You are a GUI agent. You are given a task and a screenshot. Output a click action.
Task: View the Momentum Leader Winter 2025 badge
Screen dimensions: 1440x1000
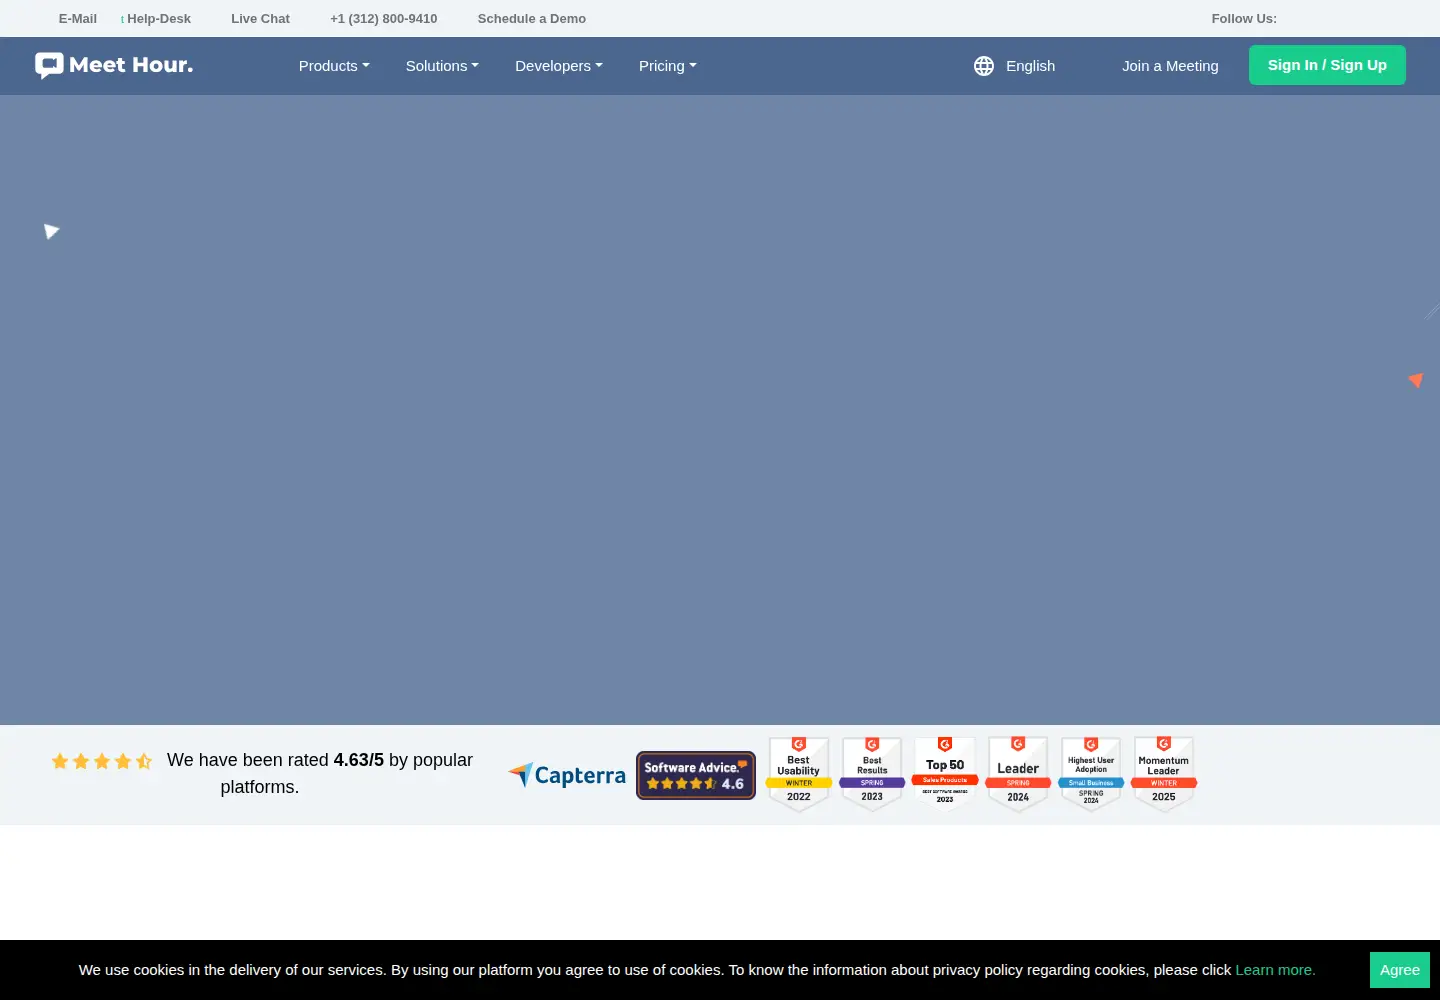click(x=1164, y=775)
